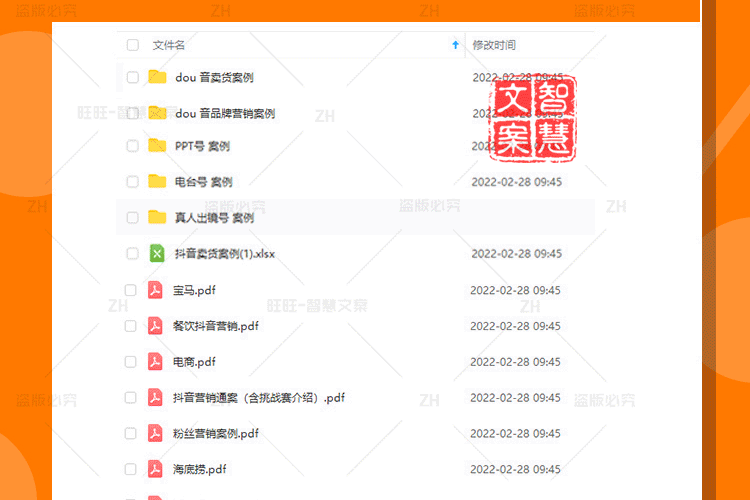Click the PDF icon of 粉丝营销案例.pdf
The width and height of the screenshot is (750, 500).
point(155,433)
